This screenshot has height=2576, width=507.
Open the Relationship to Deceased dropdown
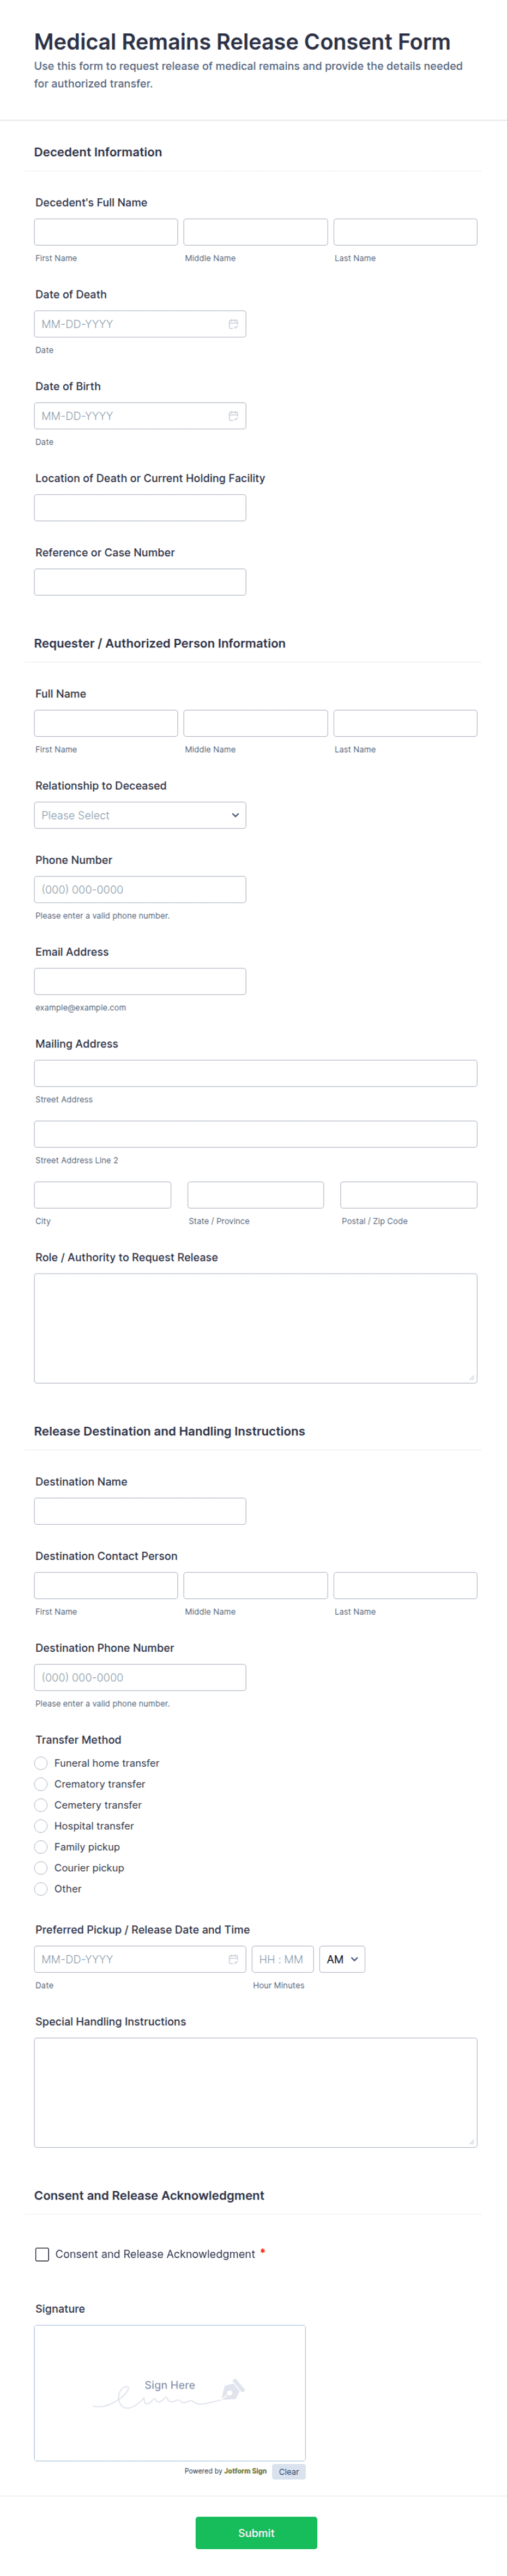click(140, 814)
